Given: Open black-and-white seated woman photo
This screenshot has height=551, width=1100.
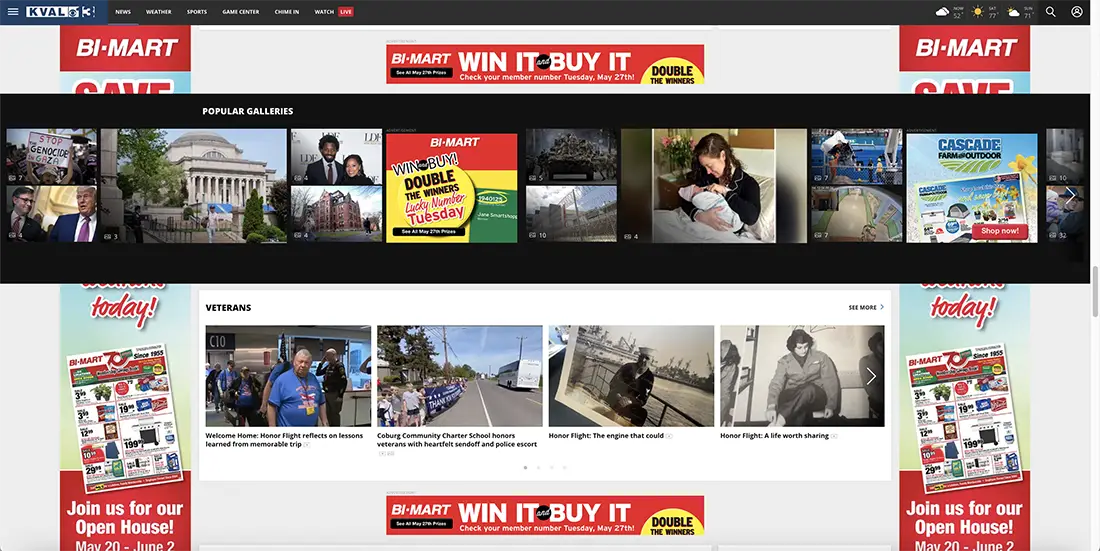Looking at the screenshot, I should (x=803, y=376).
